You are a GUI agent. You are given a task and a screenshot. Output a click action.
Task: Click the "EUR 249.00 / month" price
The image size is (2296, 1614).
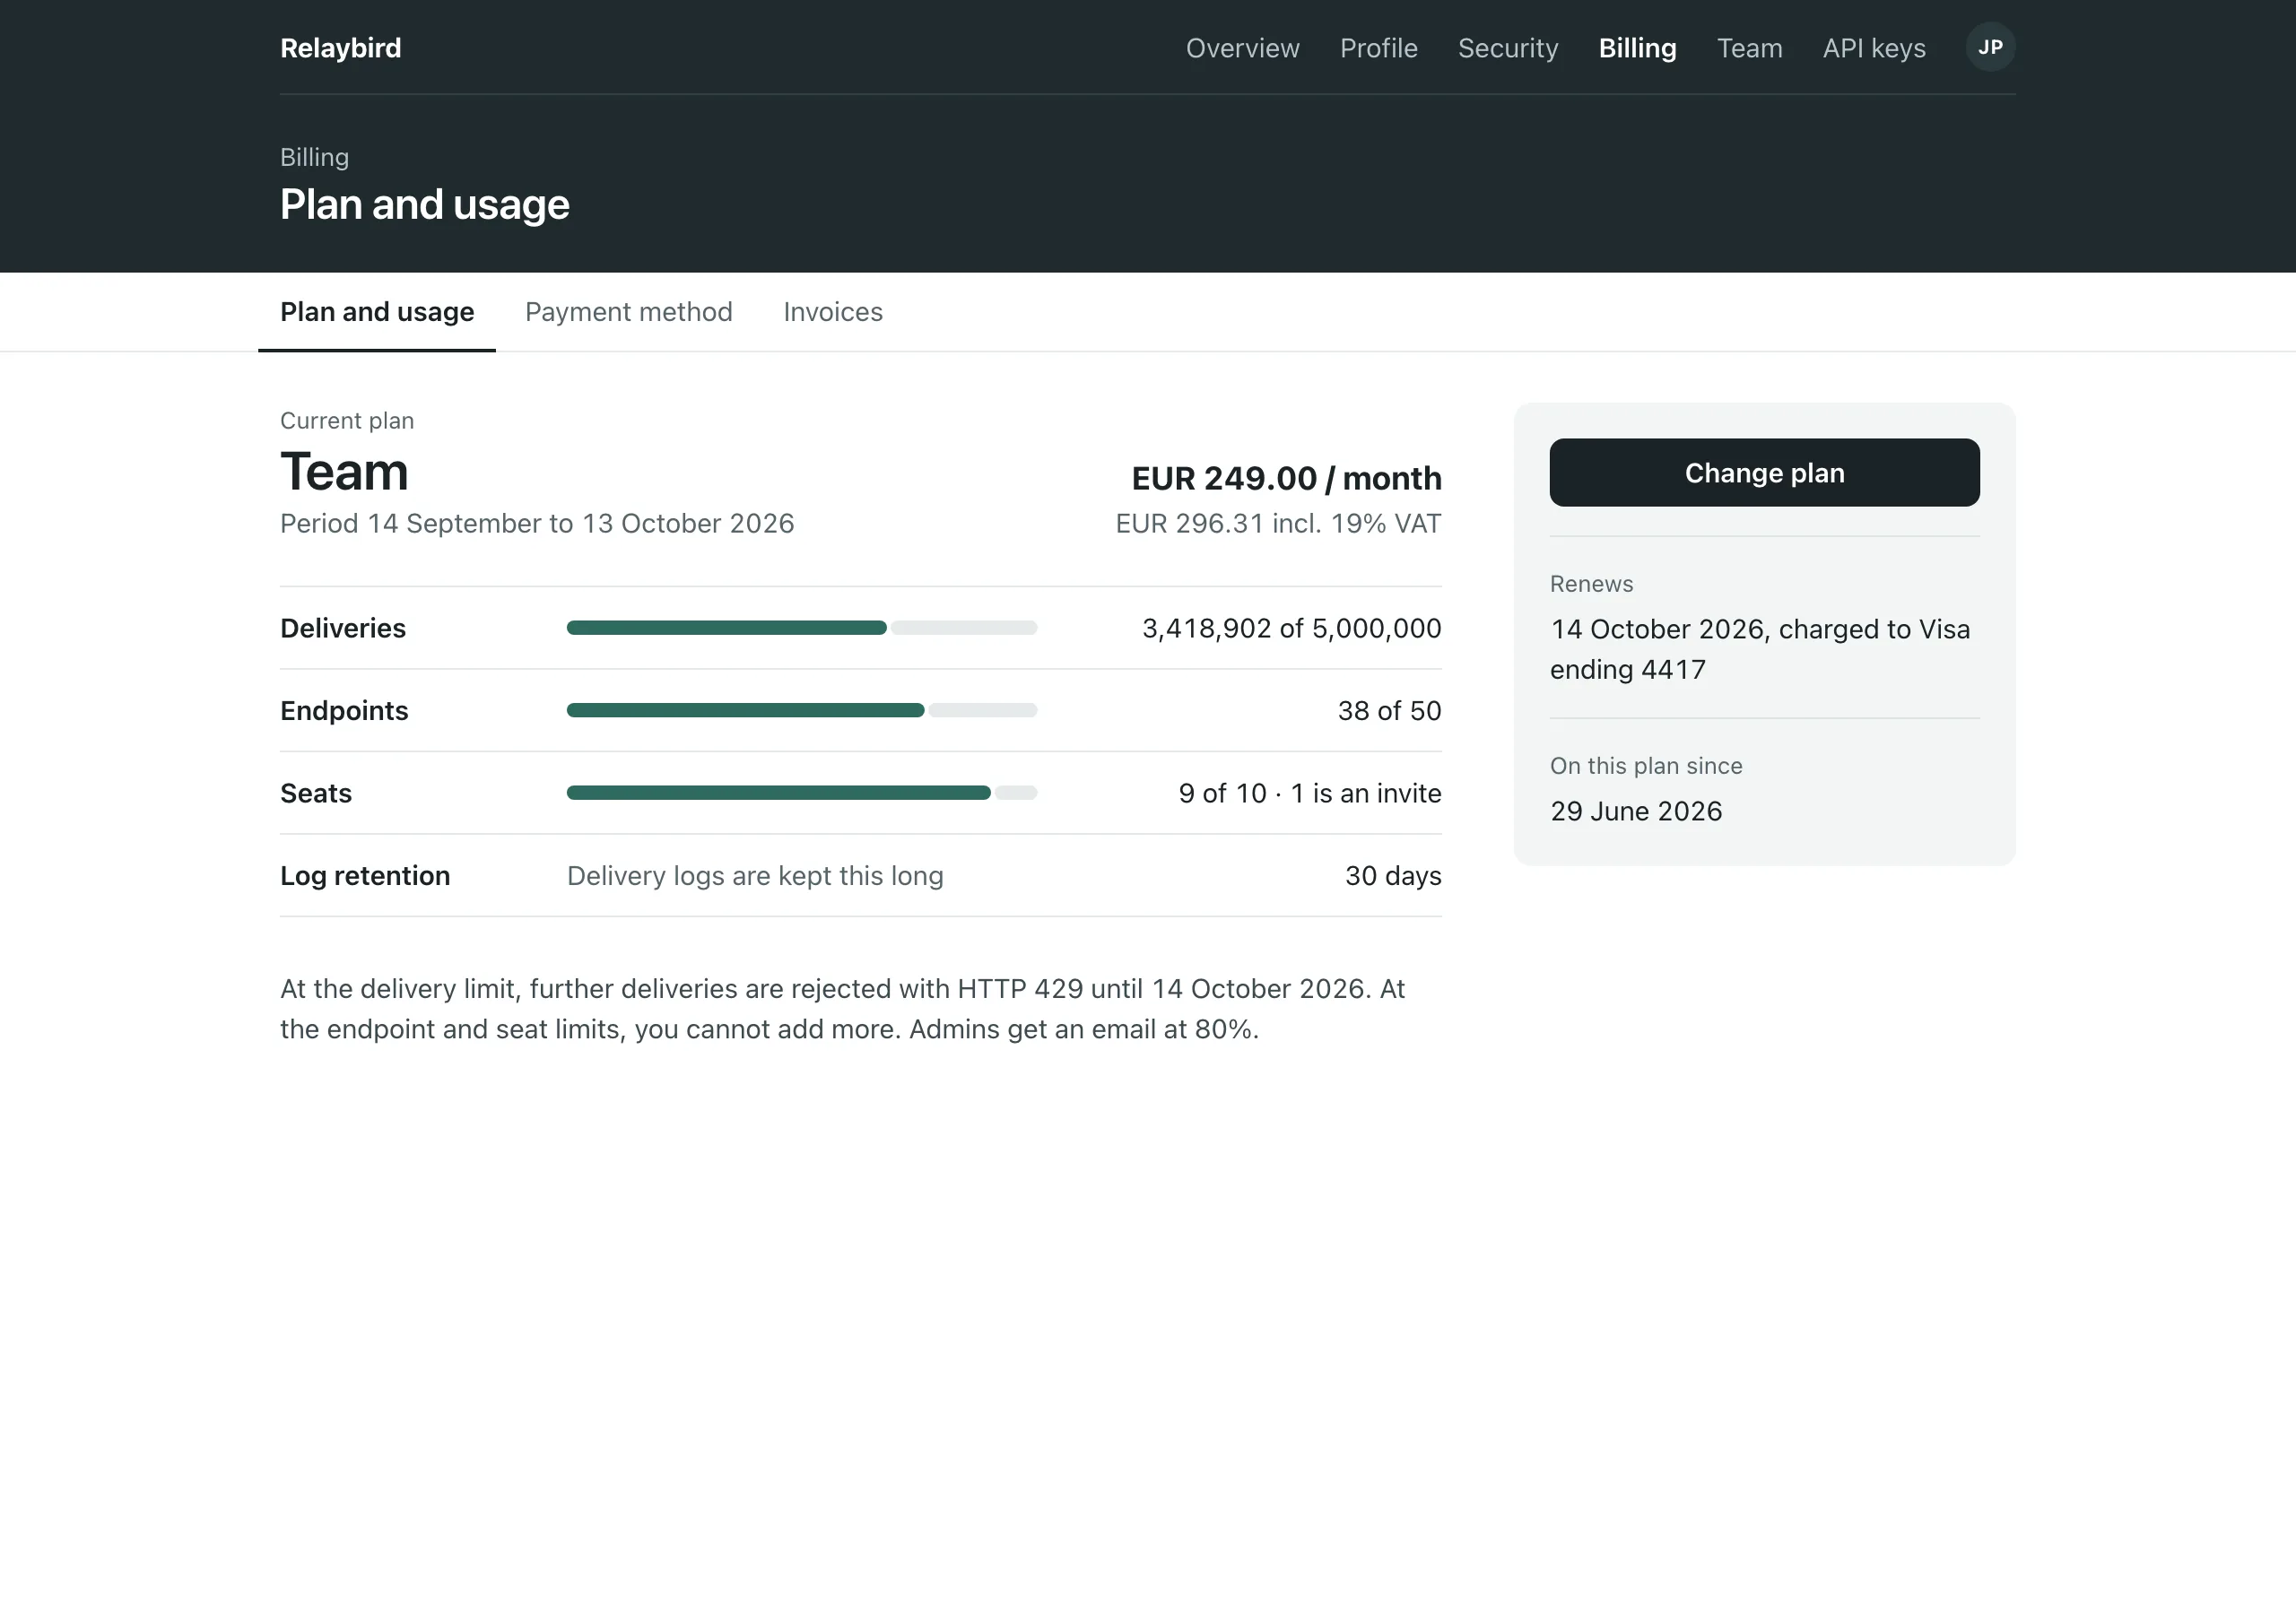[1286, 478]
